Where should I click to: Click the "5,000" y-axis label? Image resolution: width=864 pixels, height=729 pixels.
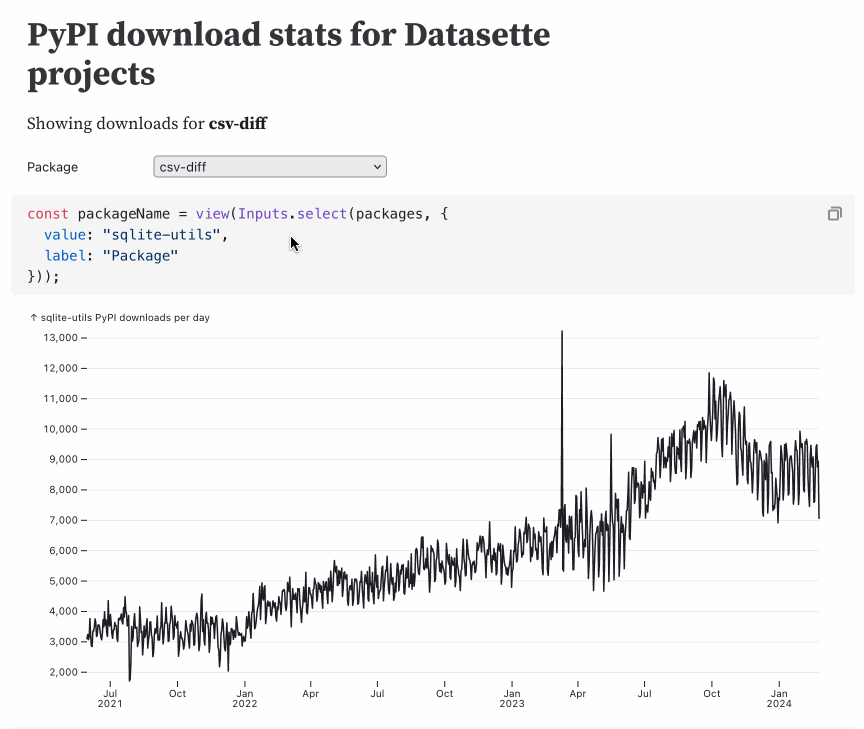click(x=64, y=581)
